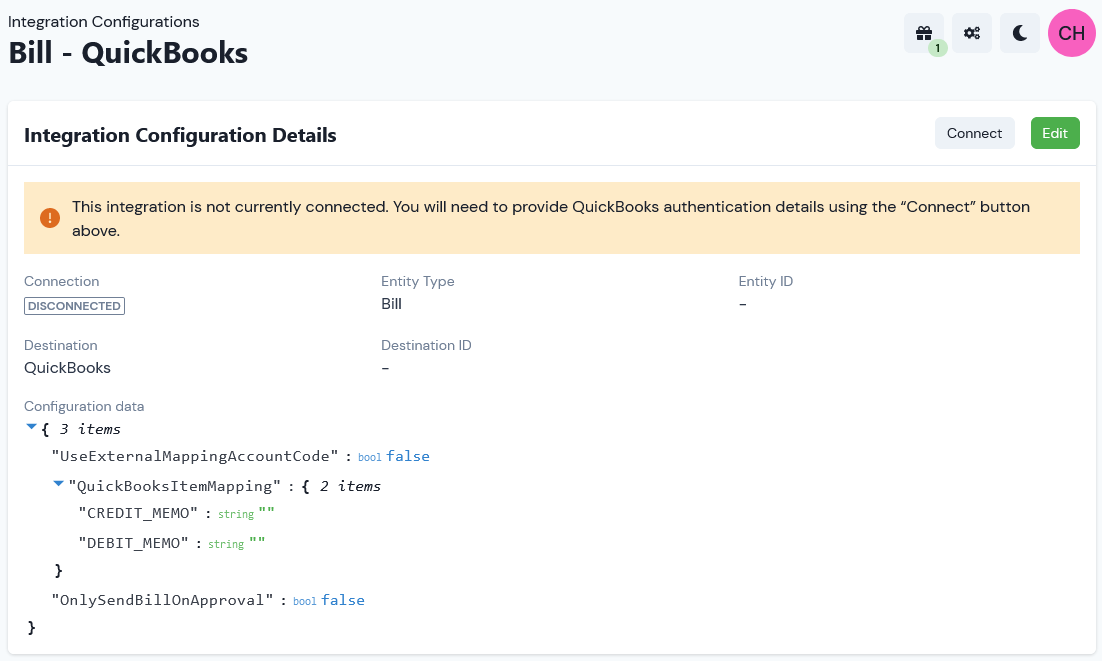1102x661 pixels.
Task: Select the "UseExternalMappingAccountCode" key
Action: (195, 456)
